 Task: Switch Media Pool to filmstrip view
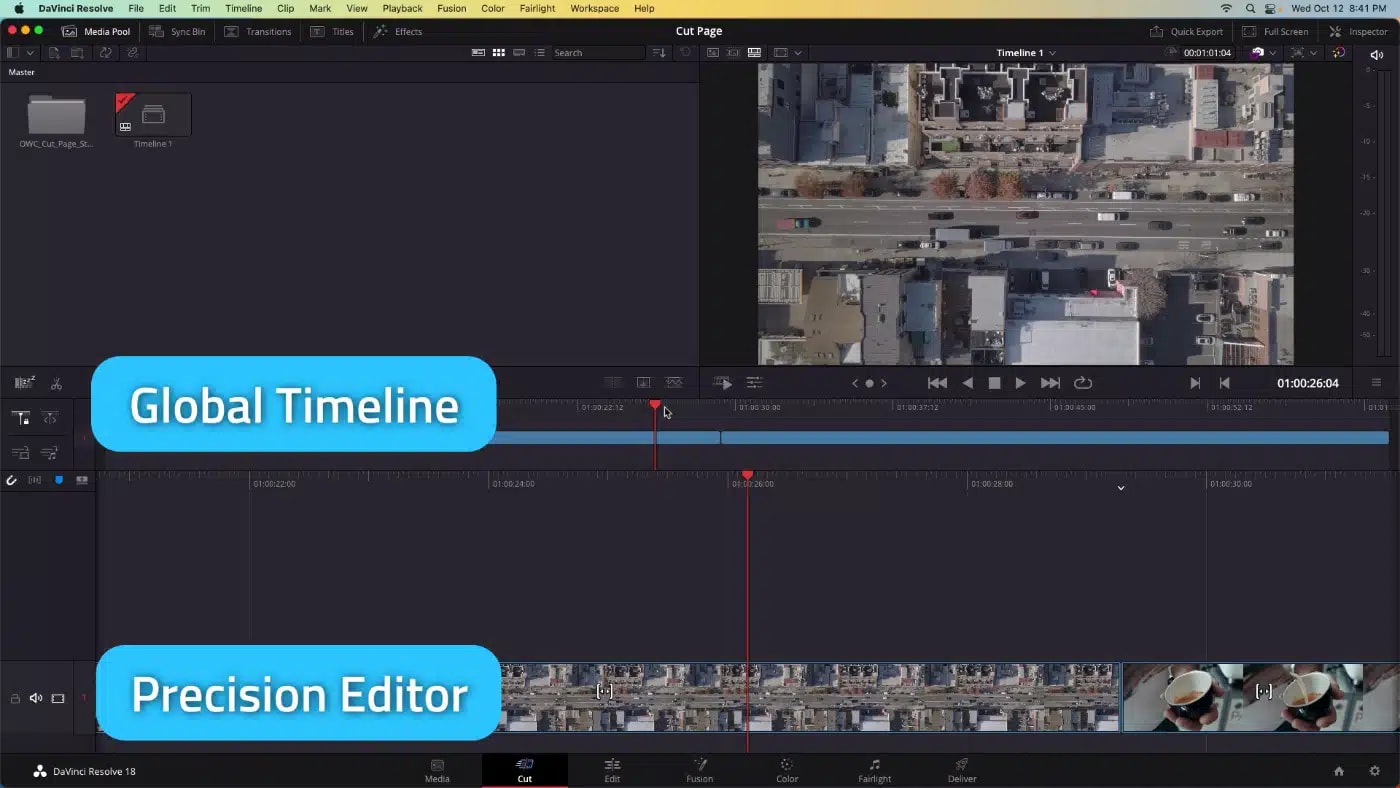coord(479,52)
